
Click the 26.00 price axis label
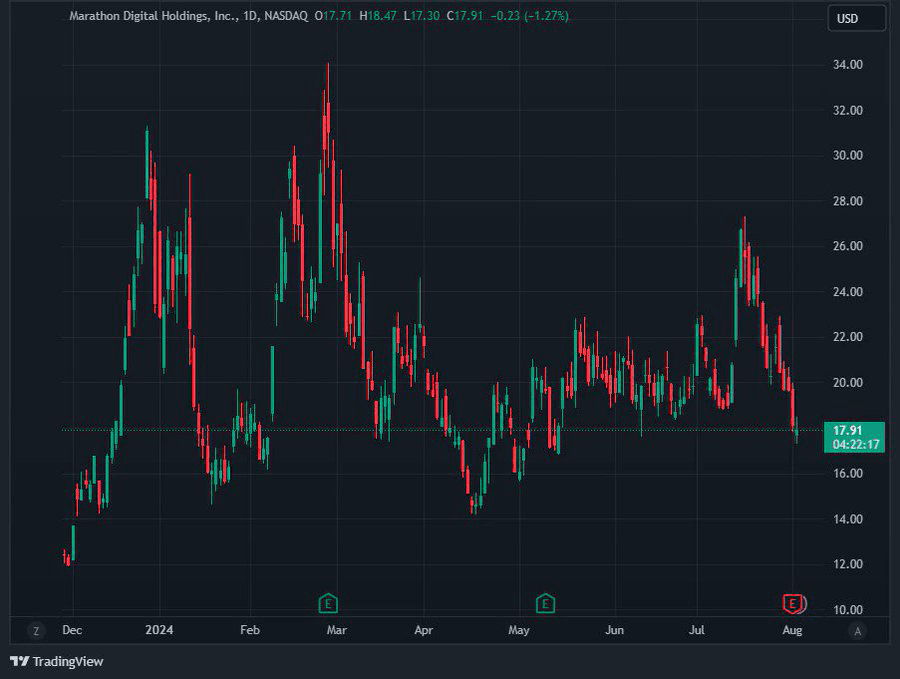coord(848,246)
